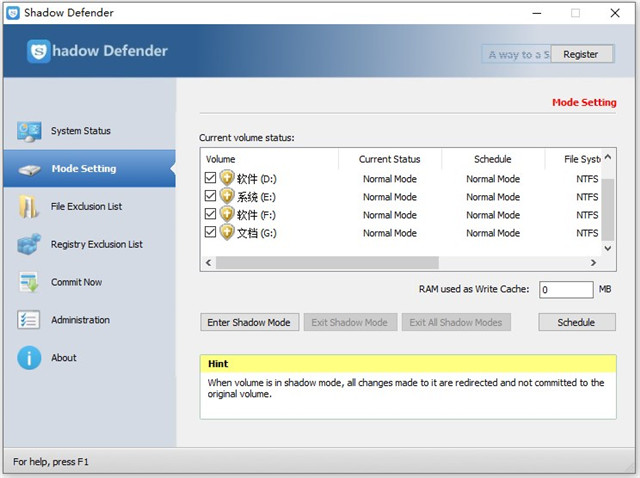Click the shield icon for volume G:

pyautogui.click(x=227, y=232)
